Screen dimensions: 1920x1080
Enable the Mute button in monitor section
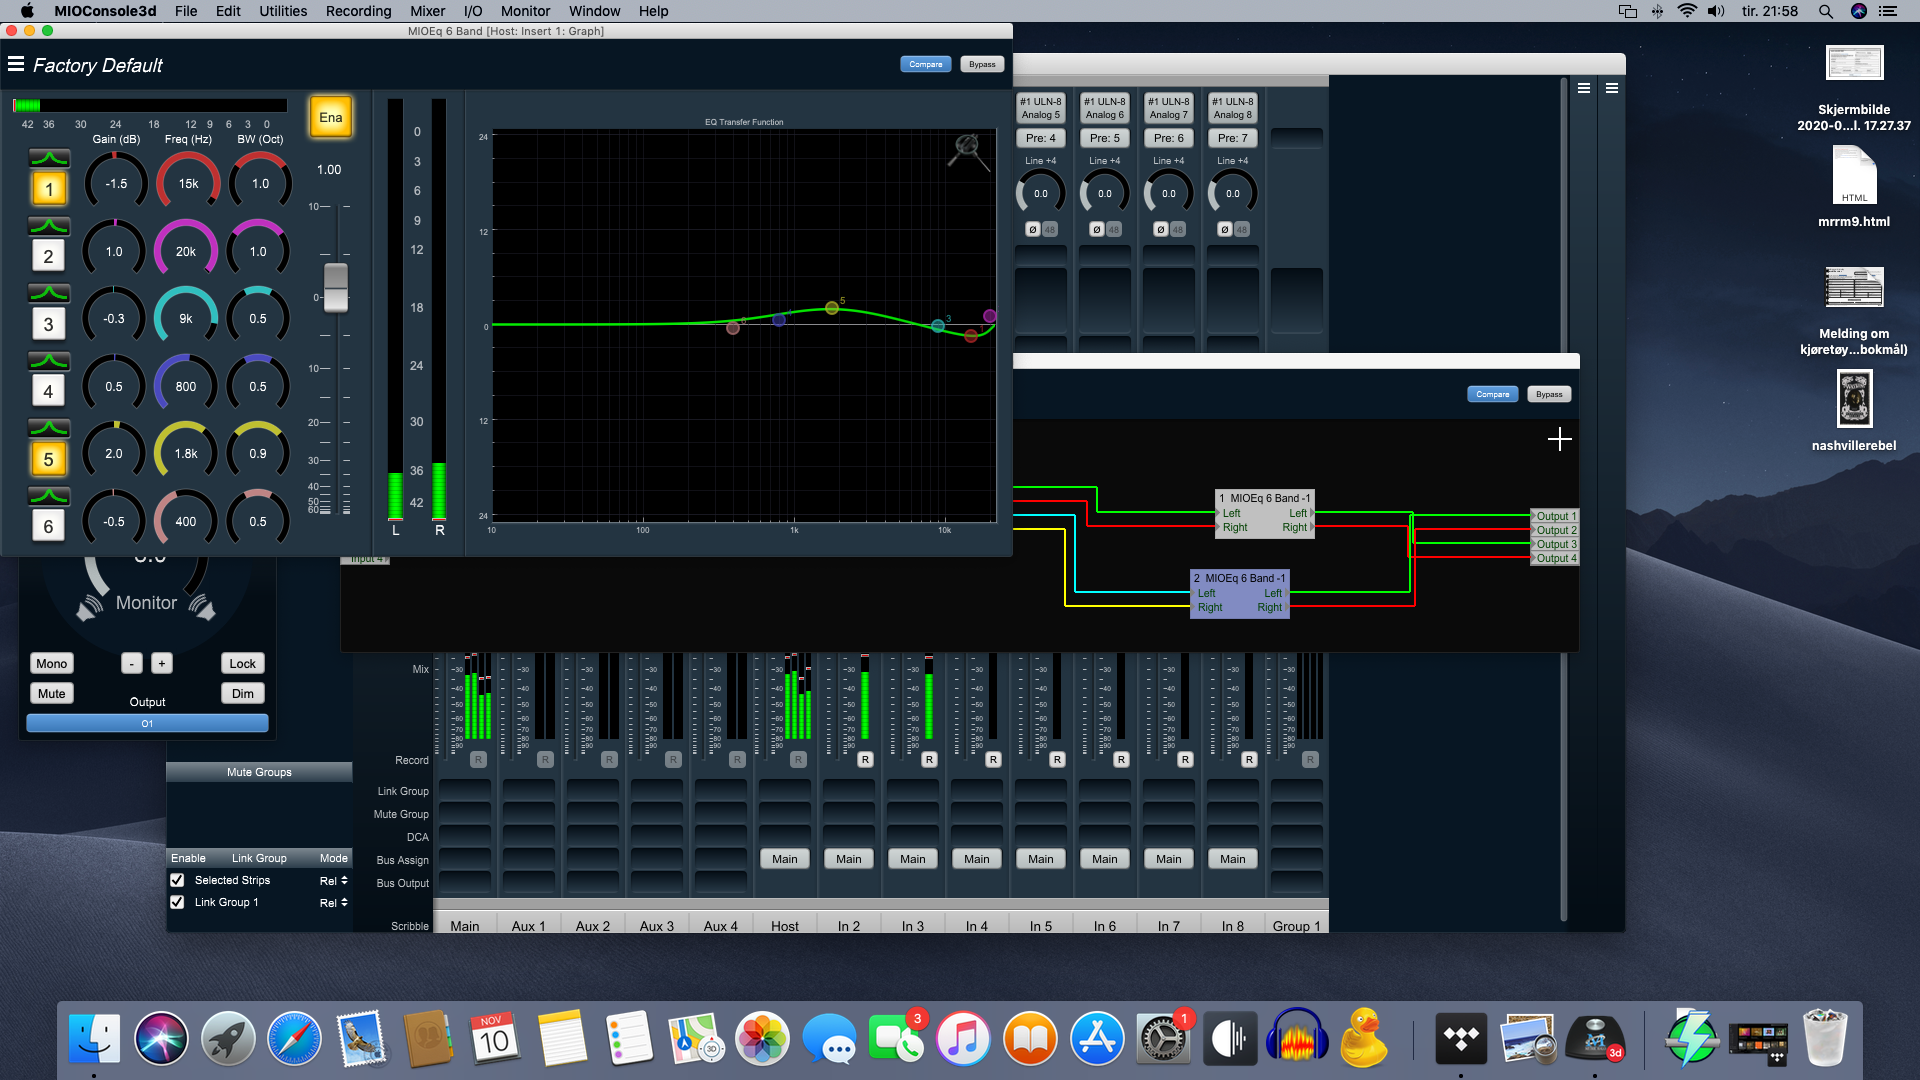tap(50, 692)
